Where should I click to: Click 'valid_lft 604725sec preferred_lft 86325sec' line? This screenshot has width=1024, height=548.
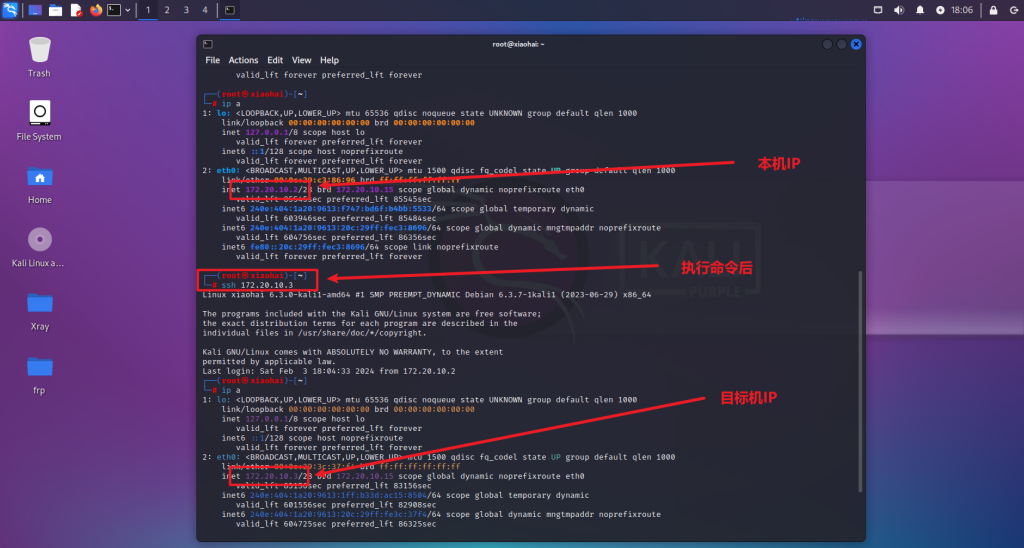pyautogui.click(x=336, y=524)
